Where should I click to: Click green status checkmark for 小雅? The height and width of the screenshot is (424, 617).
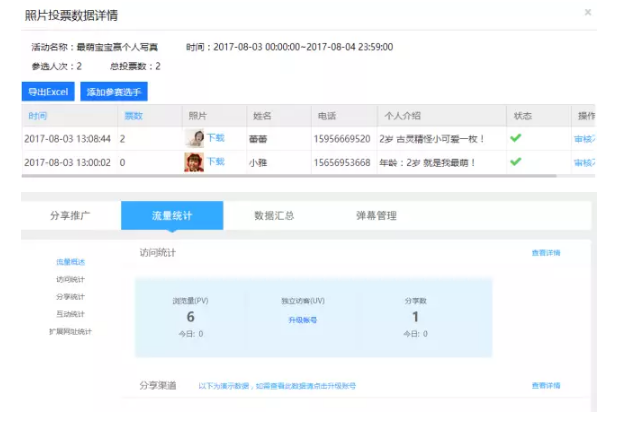coord(515,161)
